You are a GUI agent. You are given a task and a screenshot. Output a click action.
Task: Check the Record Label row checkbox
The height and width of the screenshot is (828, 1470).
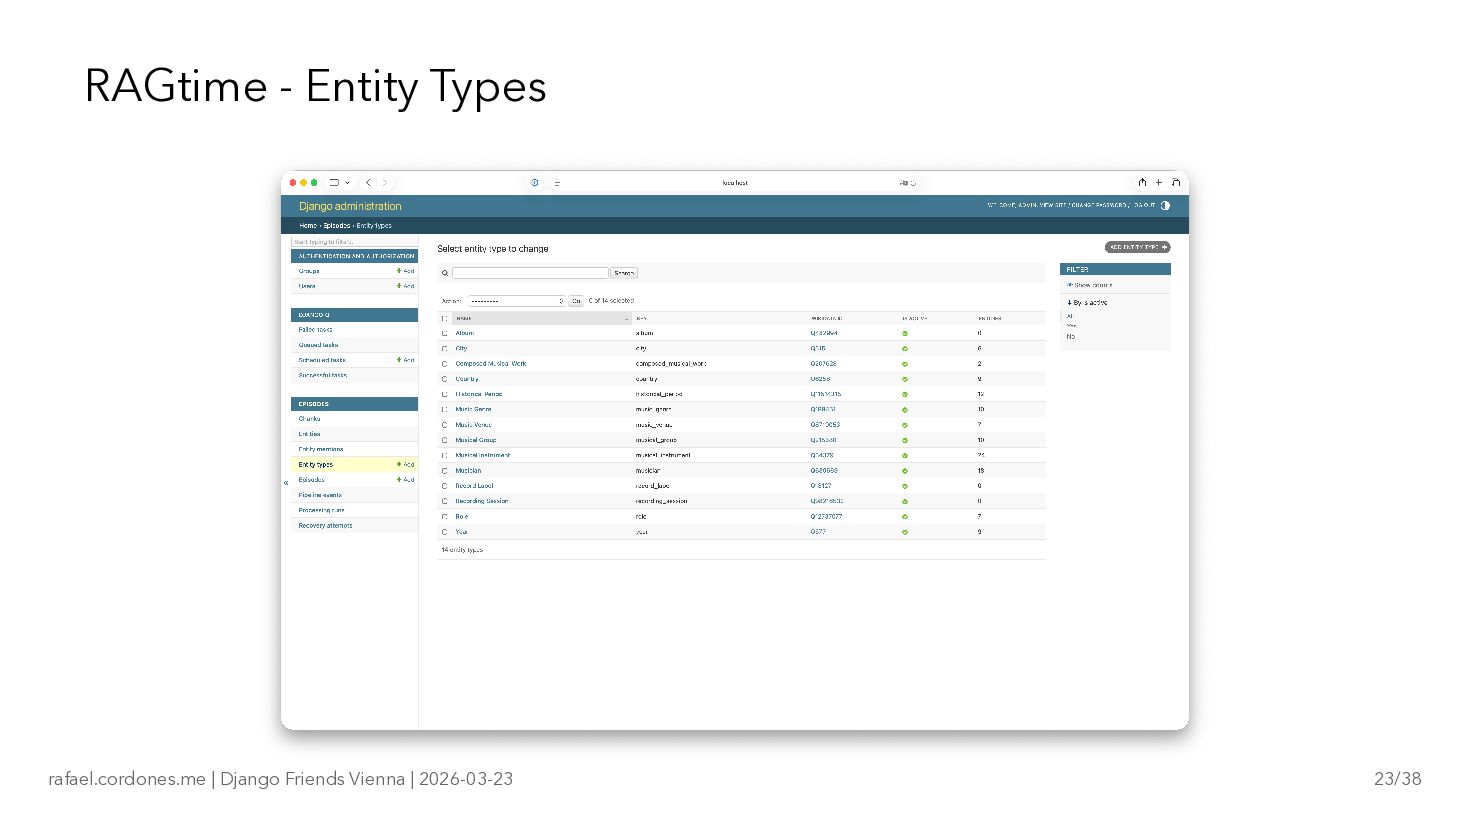[444, 486]
